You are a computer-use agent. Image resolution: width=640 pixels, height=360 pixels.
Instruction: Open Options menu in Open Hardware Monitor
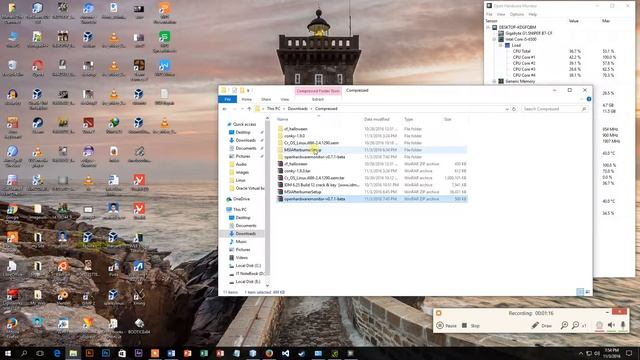[x=517, y=14]
